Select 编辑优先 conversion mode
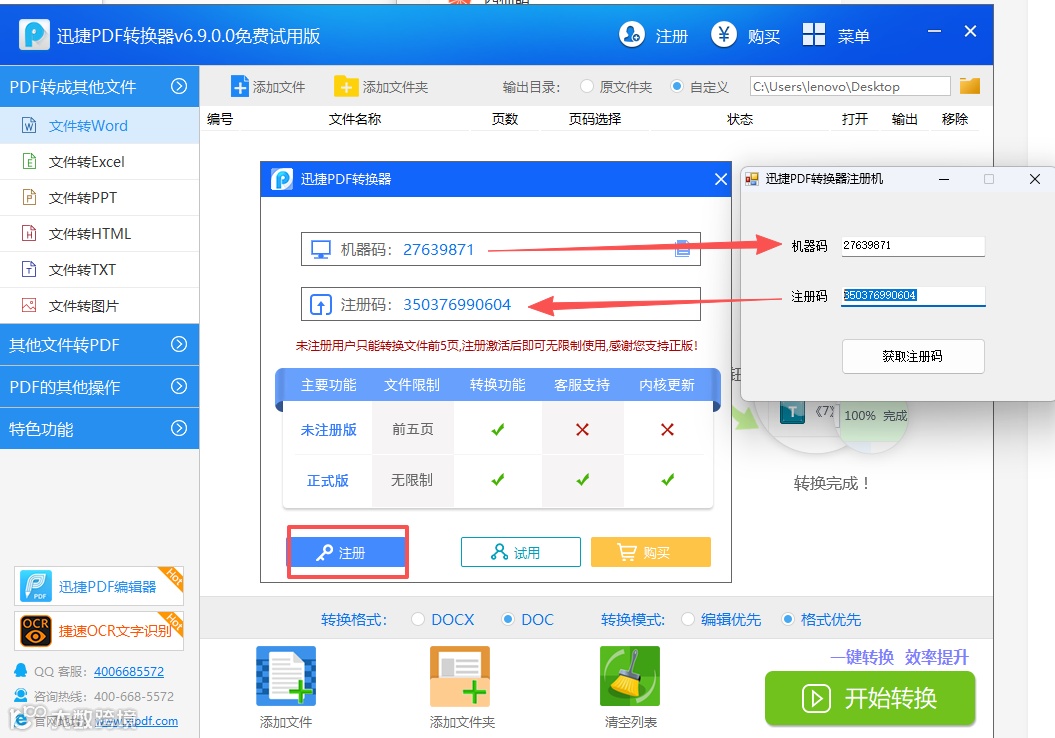 (688, 619)
